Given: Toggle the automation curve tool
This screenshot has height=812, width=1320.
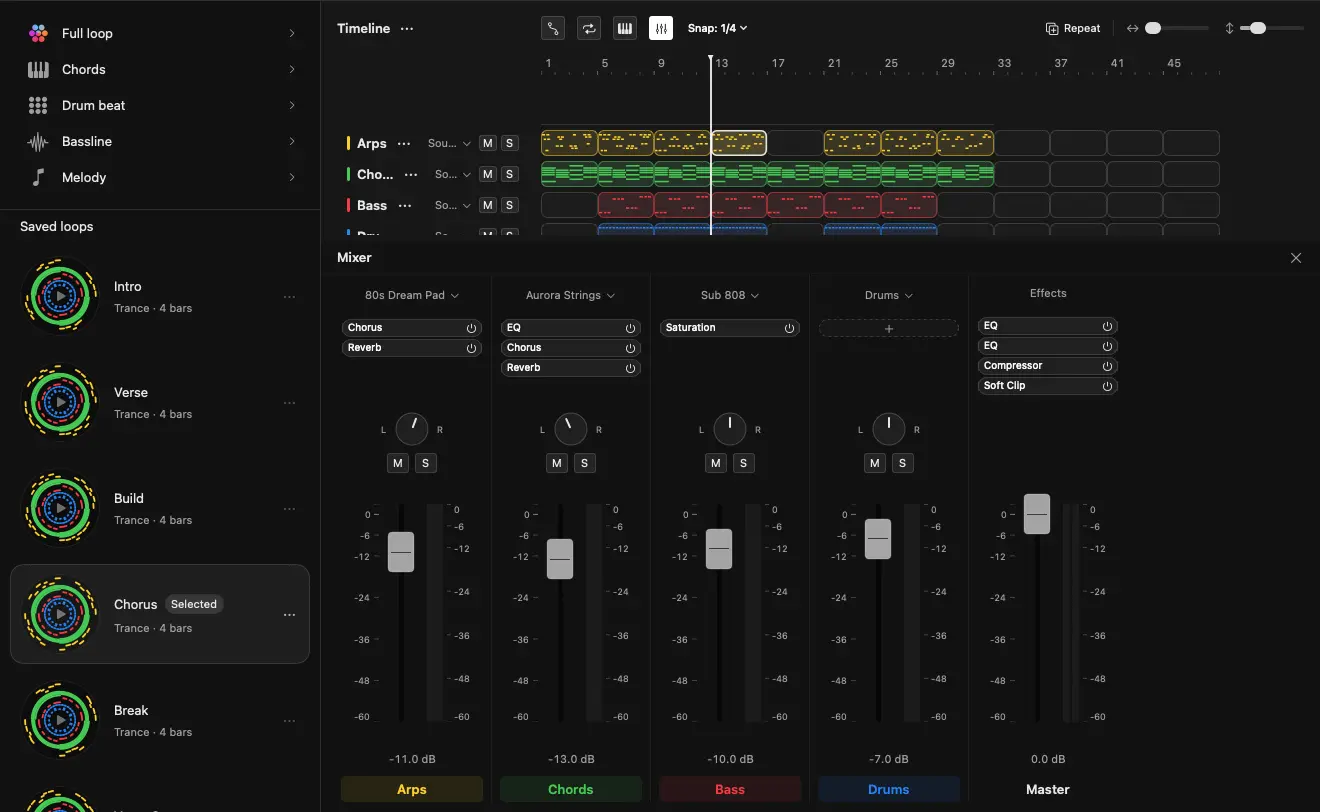Looking at the screenshot, I should click(x=553, y=28).
